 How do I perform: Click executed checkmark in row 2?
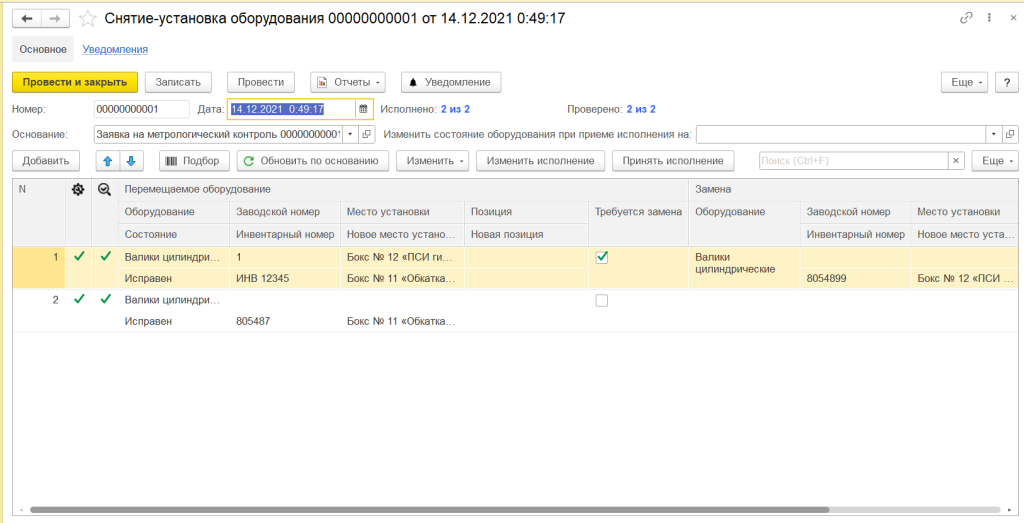[79, 300]
